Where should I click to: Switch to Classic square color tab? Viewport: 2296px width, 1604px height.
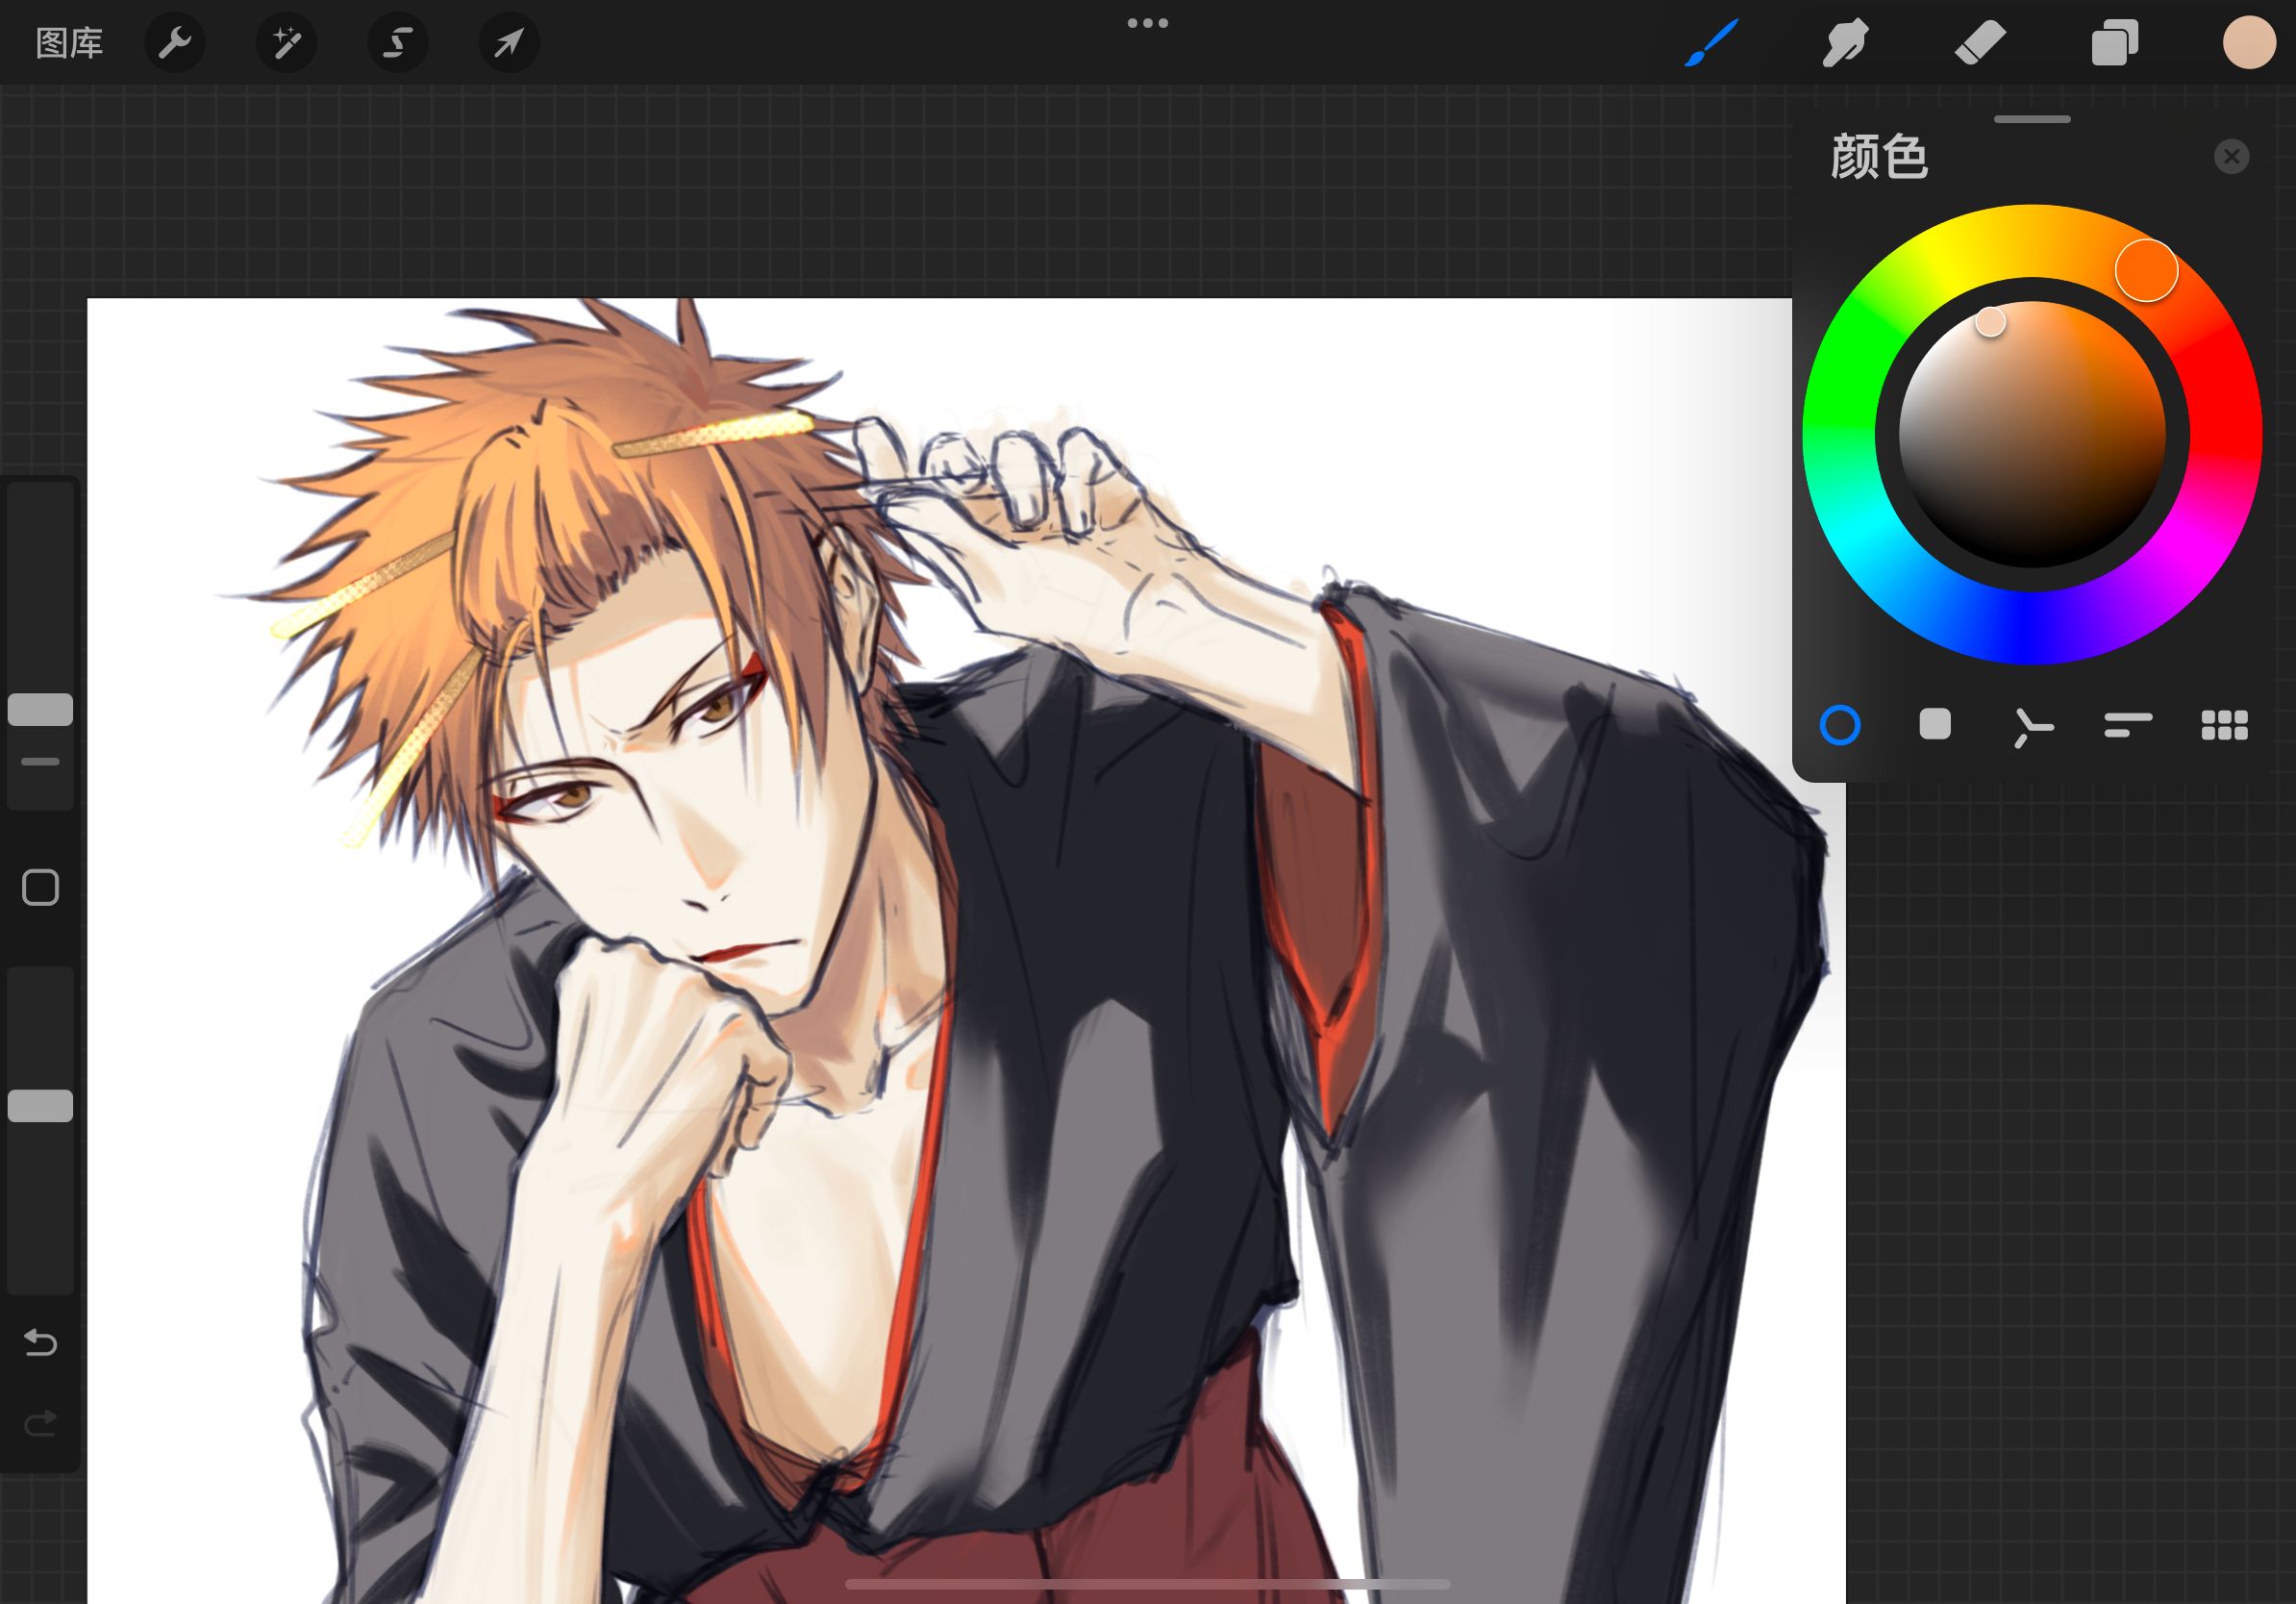pos(1935,725)
